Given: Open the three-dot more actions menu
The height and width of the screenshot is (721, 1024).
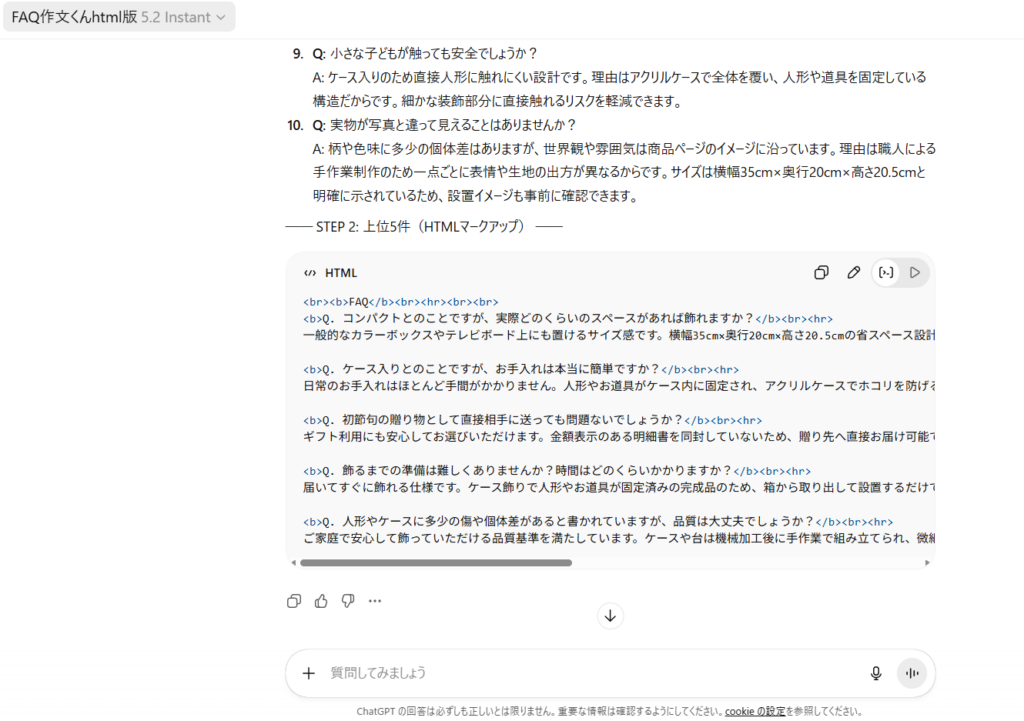Looking at the screenshot, I should pos(375,601).
